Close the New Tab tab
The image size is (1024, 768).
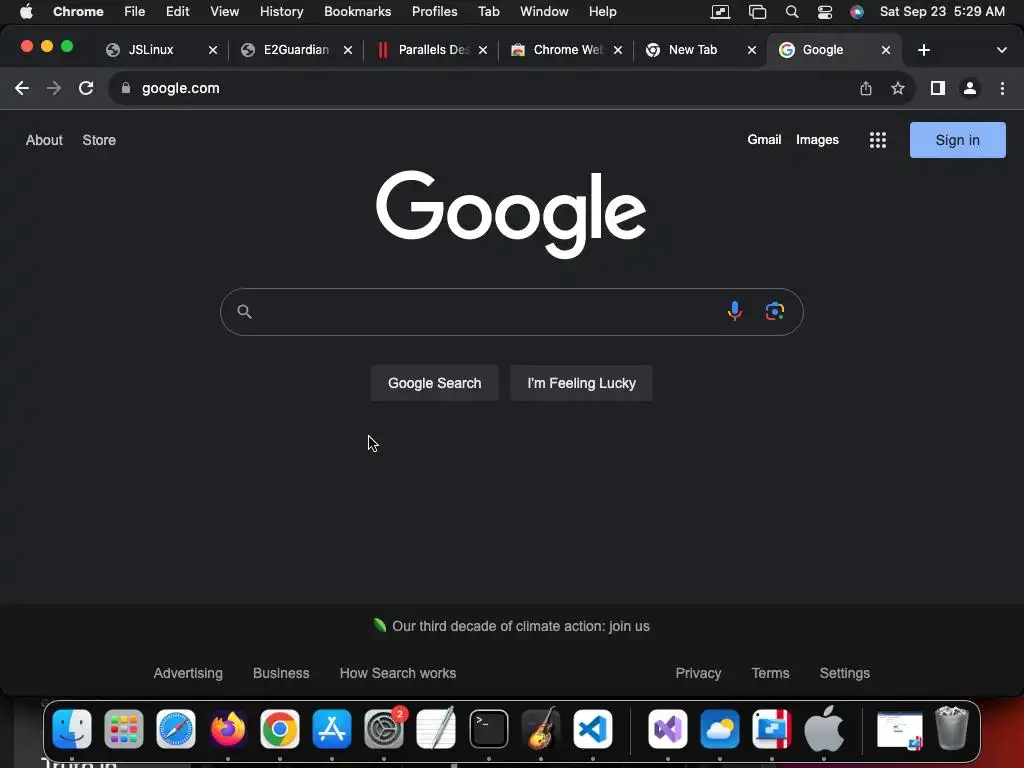click(752, 50)
